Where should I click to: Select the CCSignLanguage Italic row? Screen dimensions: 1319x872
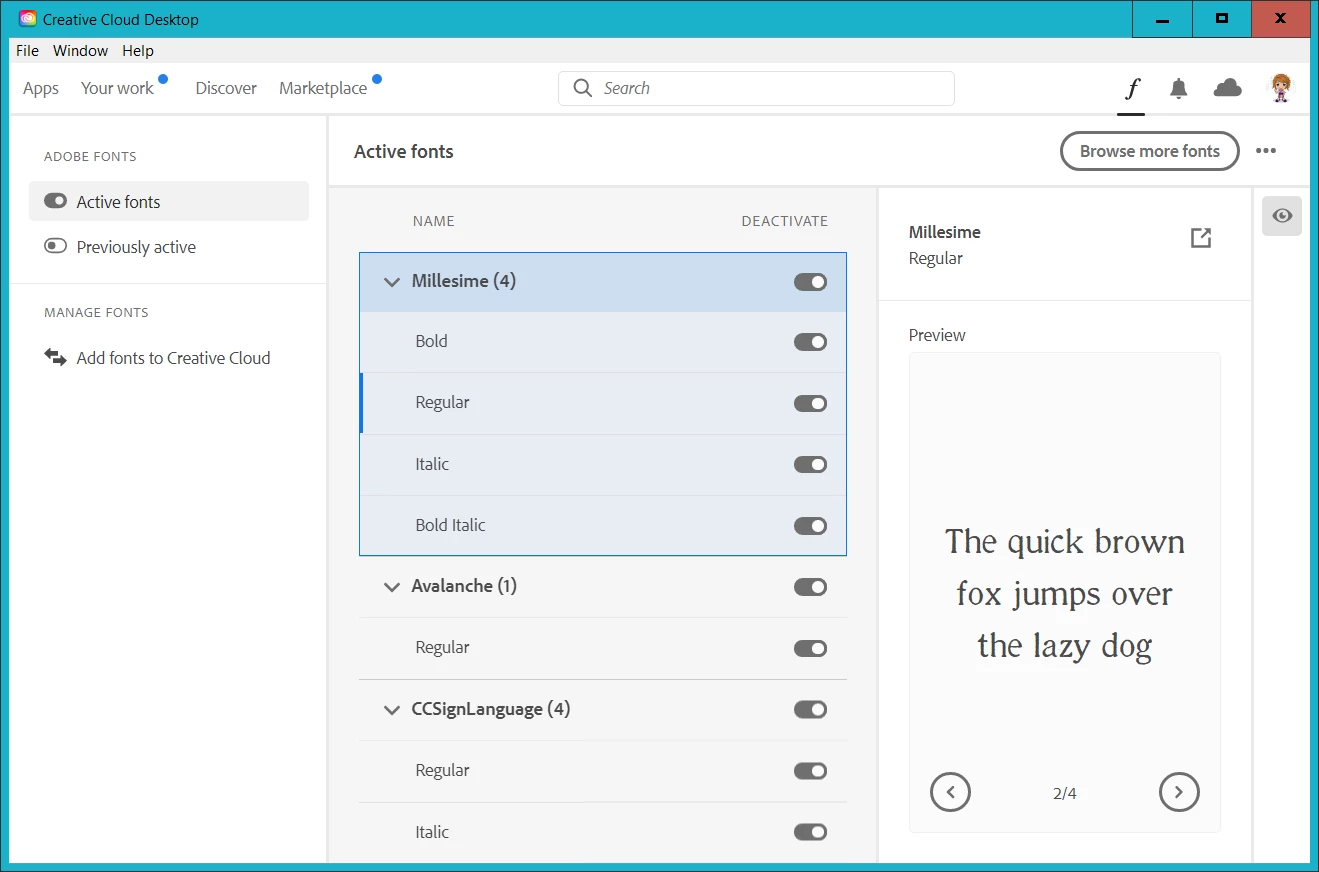click(x=603, y=832)
